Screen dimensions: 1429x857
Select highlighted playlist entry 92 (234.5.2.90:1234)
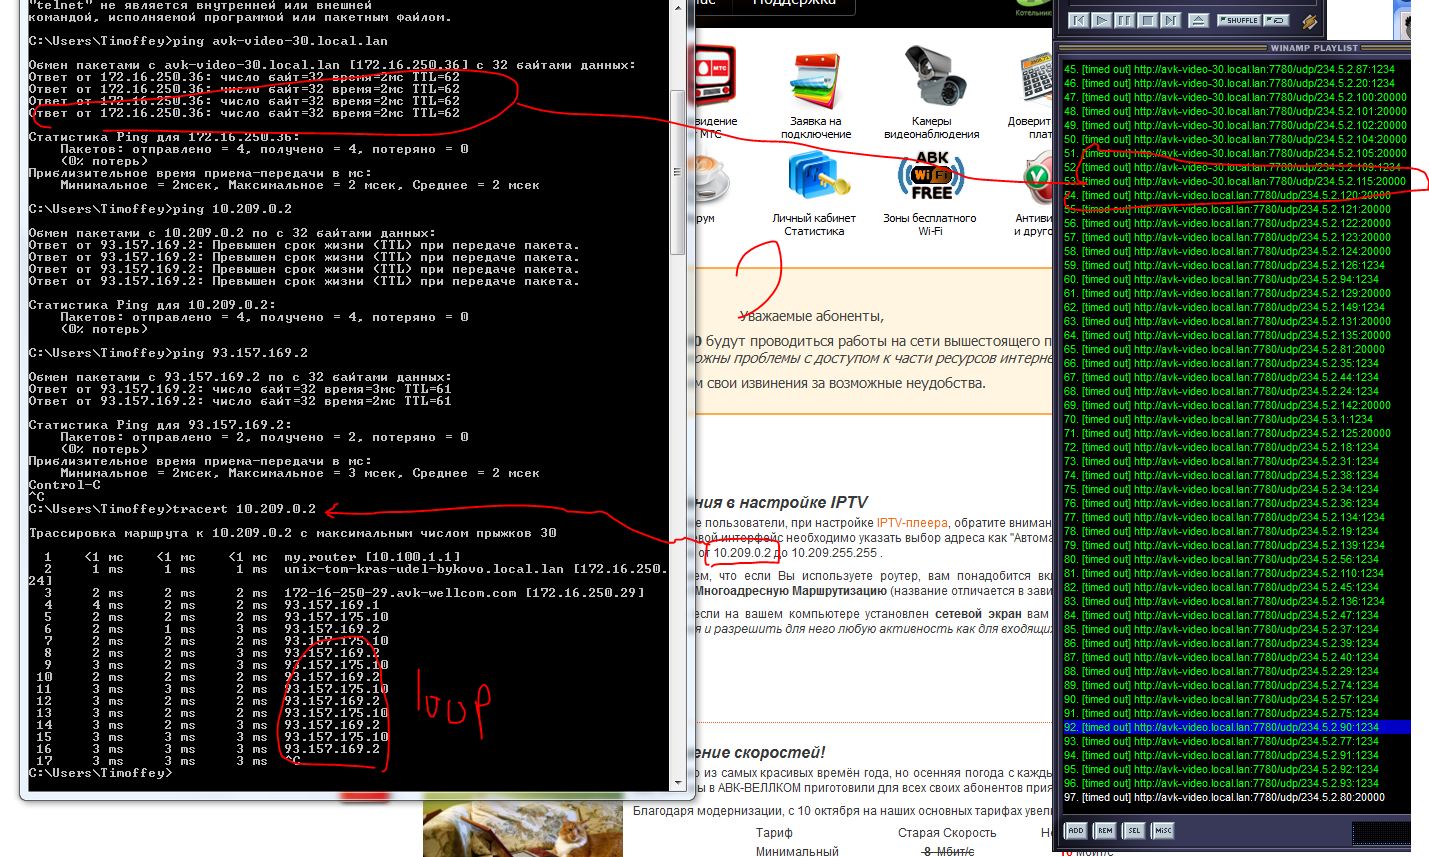1236,727
